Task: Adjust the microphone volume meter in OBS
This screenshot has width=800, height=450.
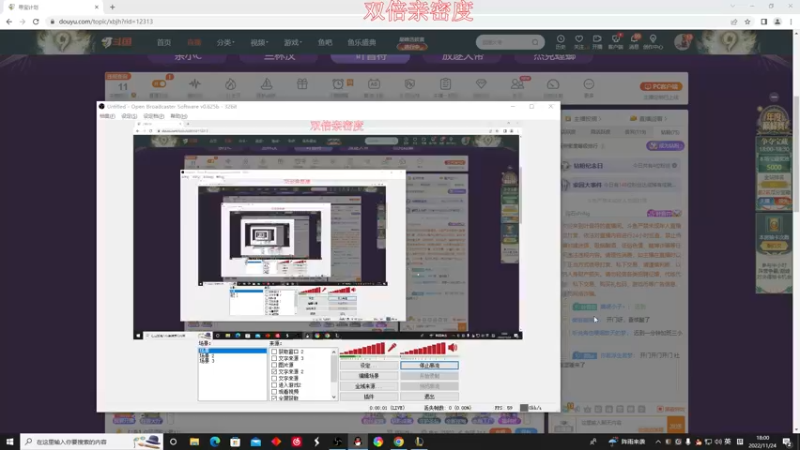Action: point(362,349)
